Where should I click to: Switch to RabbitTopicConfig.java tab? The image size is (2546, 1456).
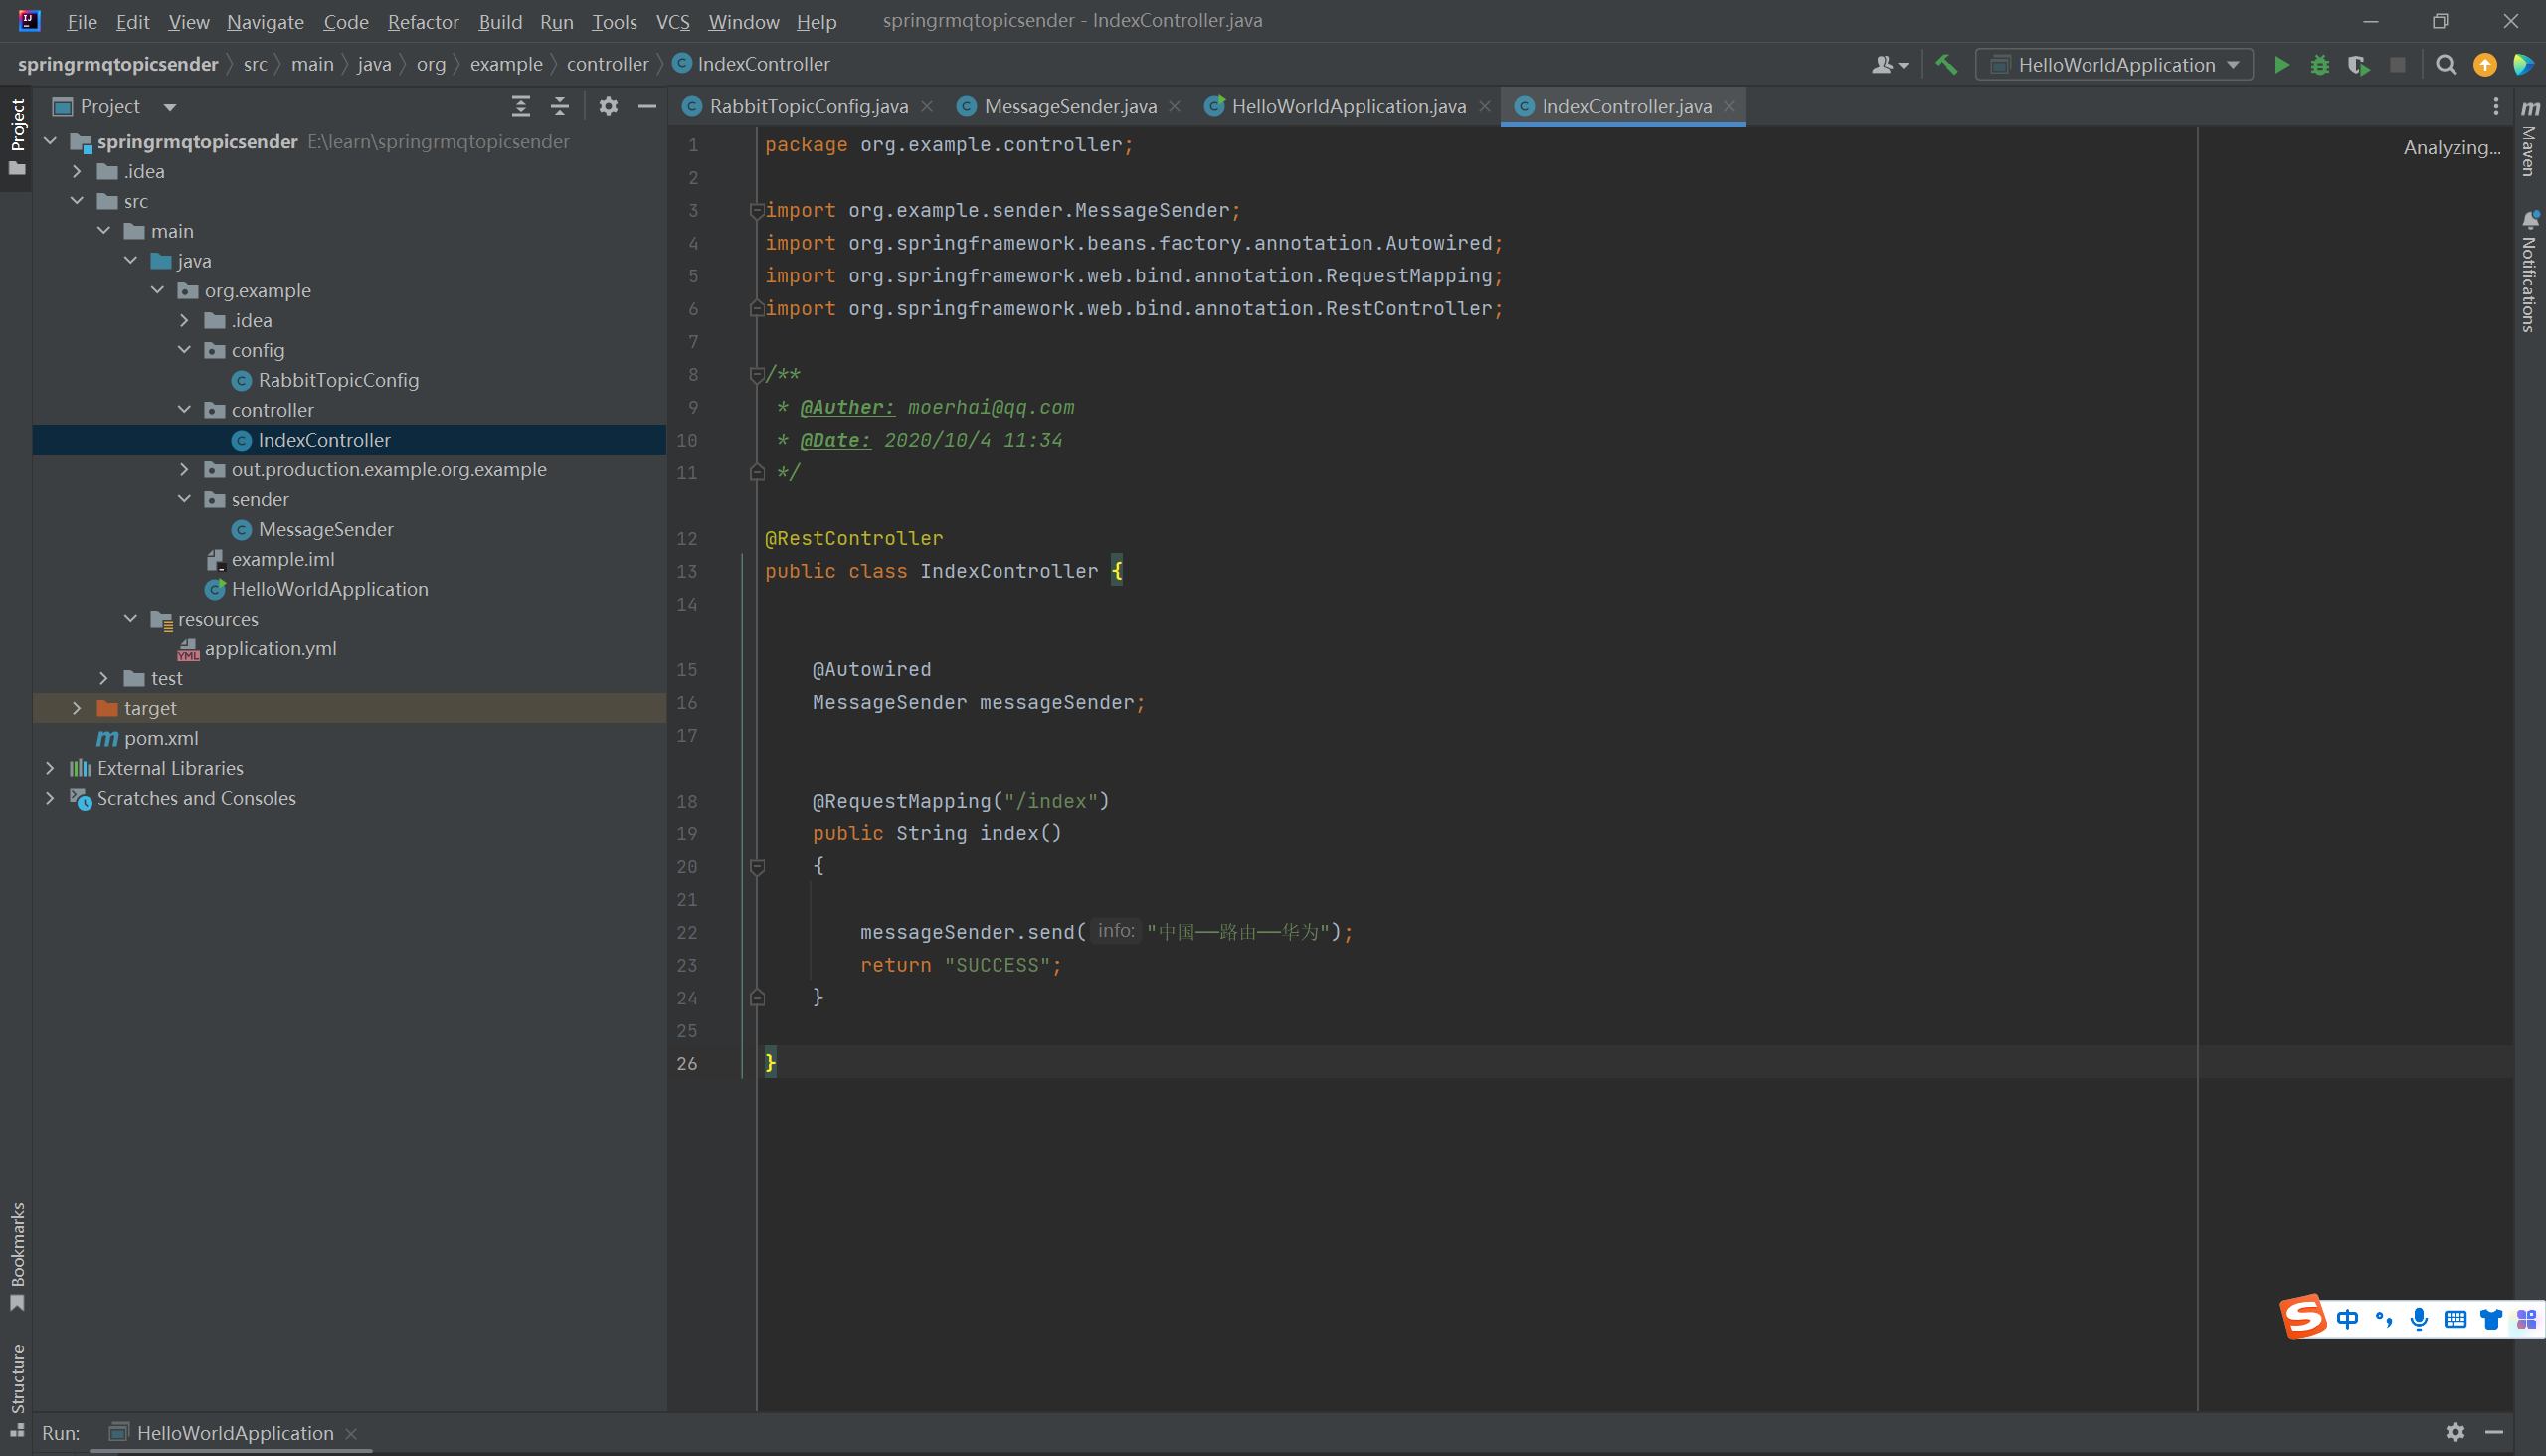tap(808, 106)
